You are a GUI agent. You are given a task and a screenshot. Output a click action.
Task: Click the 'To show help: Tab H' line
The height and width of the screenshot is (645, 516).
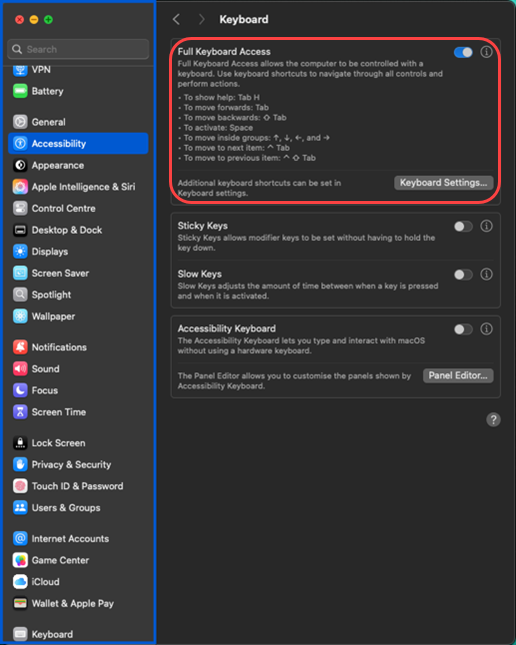[x=221, y=97]
